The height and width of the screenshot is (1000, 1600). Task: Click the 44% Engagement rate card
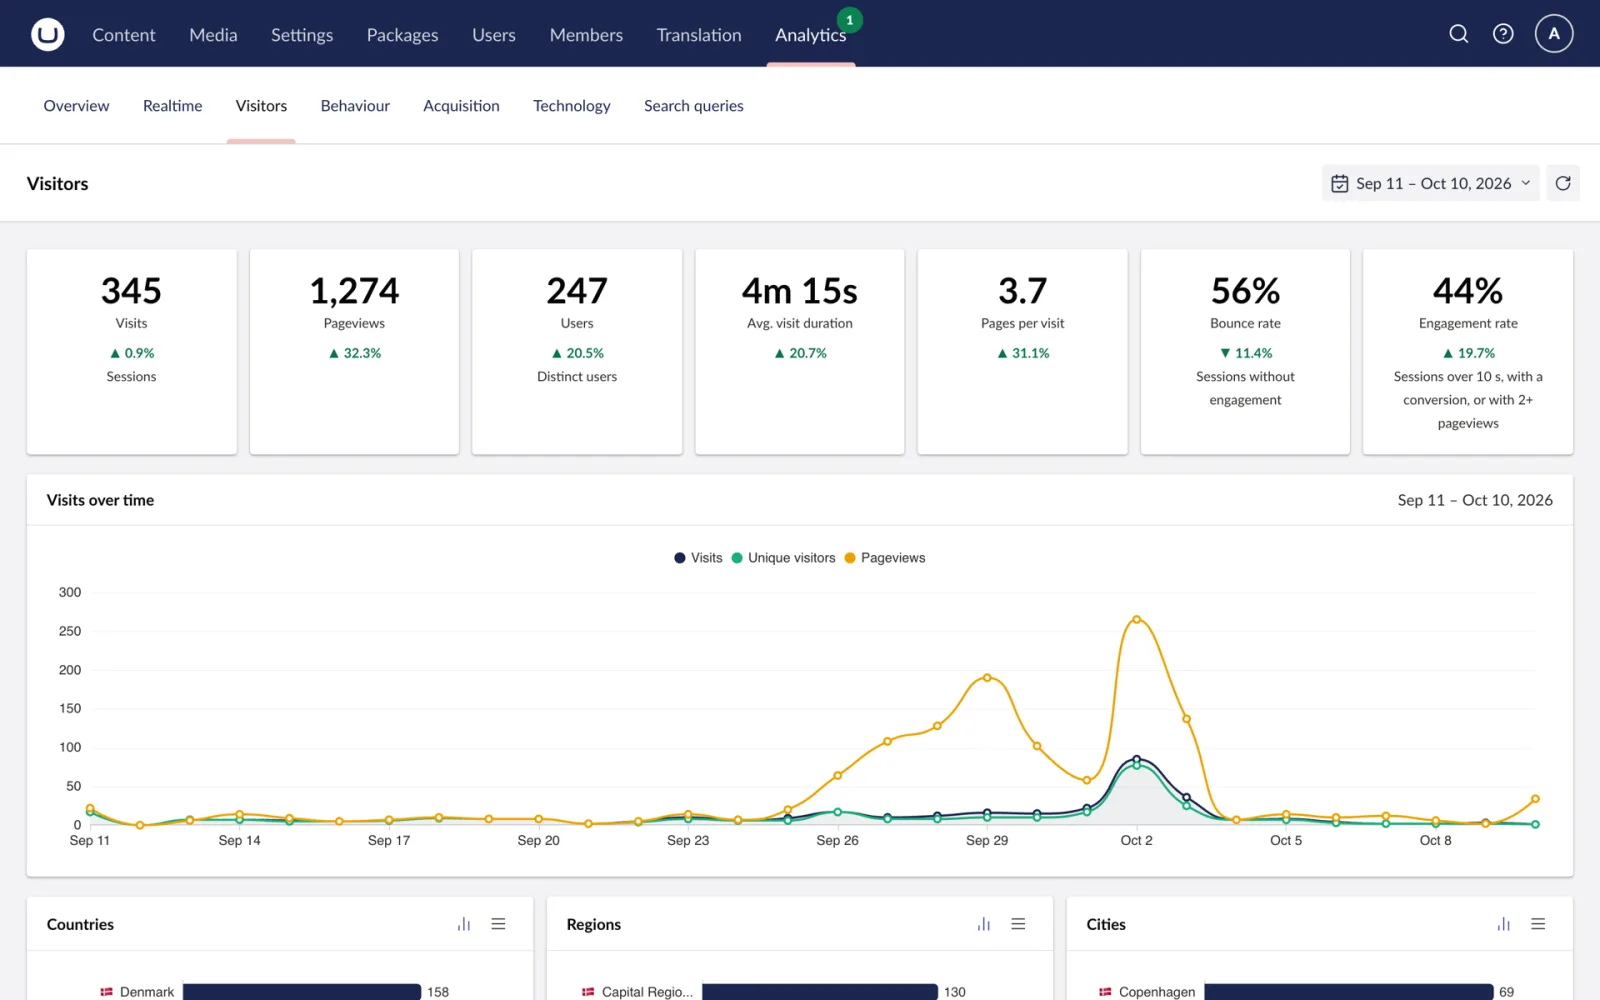pos(1468,352)
